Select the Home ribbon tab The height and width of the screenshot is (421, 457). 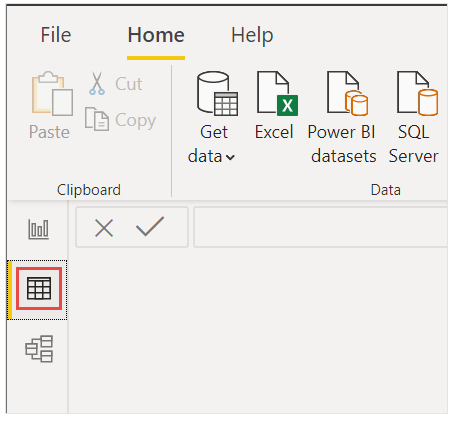pyautogui.click(x=156, y=35)
